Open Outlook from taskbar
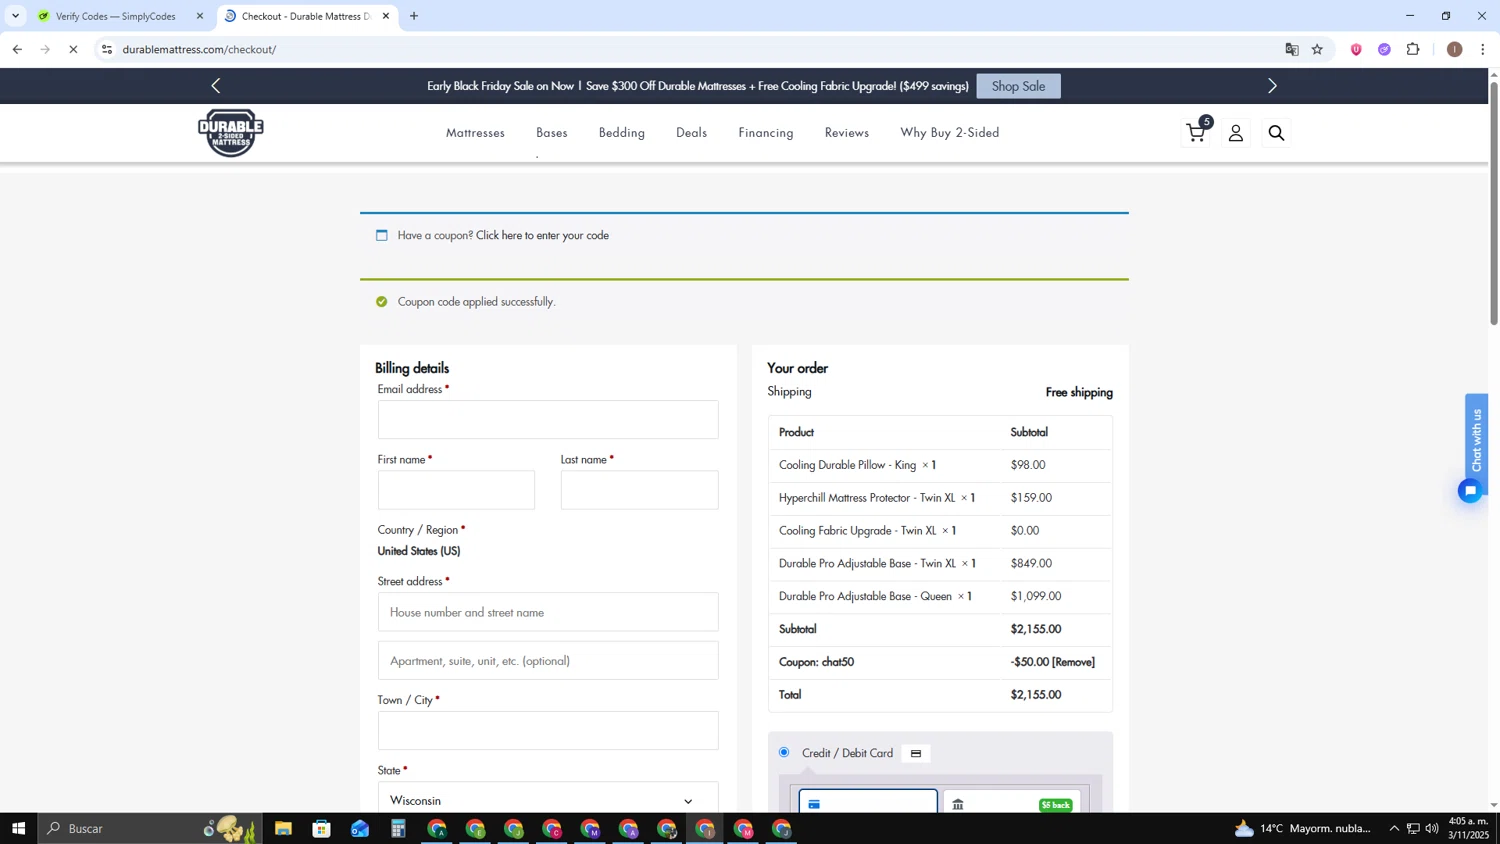Viewport: 1500px width, 844px height. [360, 828]
